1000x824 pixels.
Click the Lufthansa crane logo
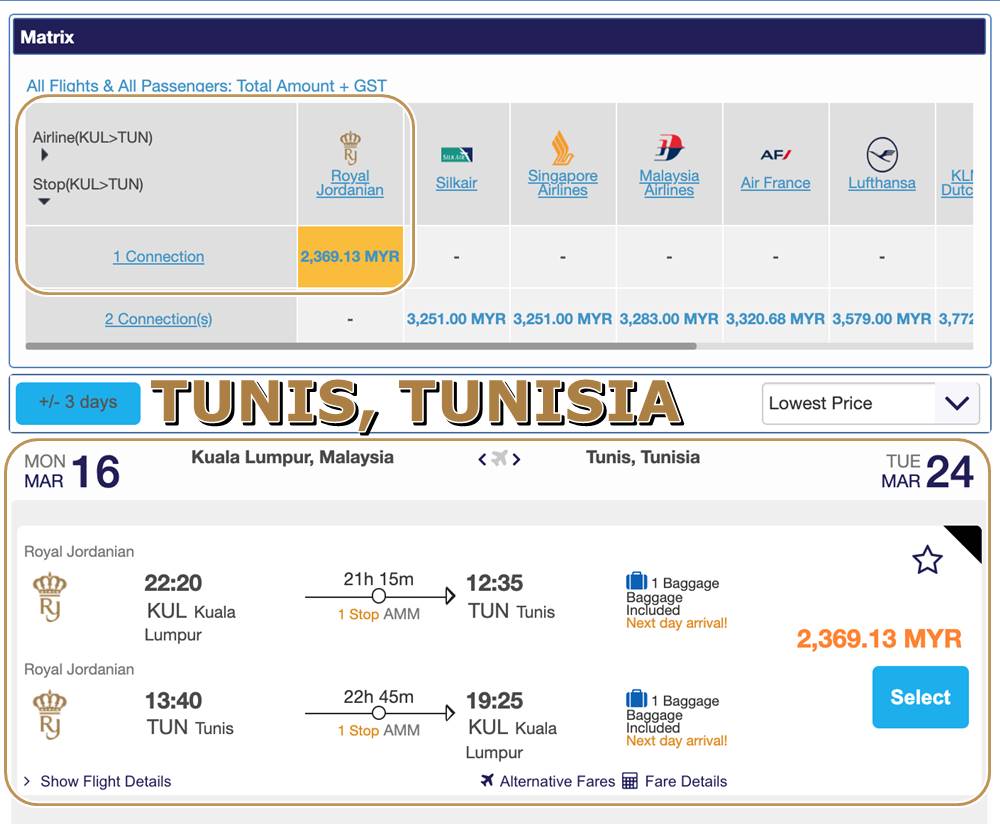pos(882,154)
